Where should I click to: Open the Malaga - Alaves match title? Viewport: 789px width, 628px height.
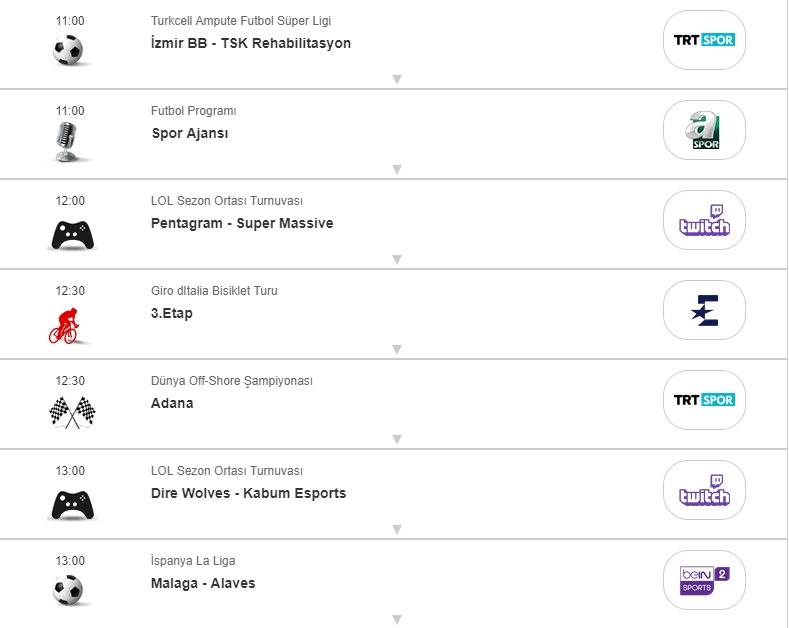(203, 583)
